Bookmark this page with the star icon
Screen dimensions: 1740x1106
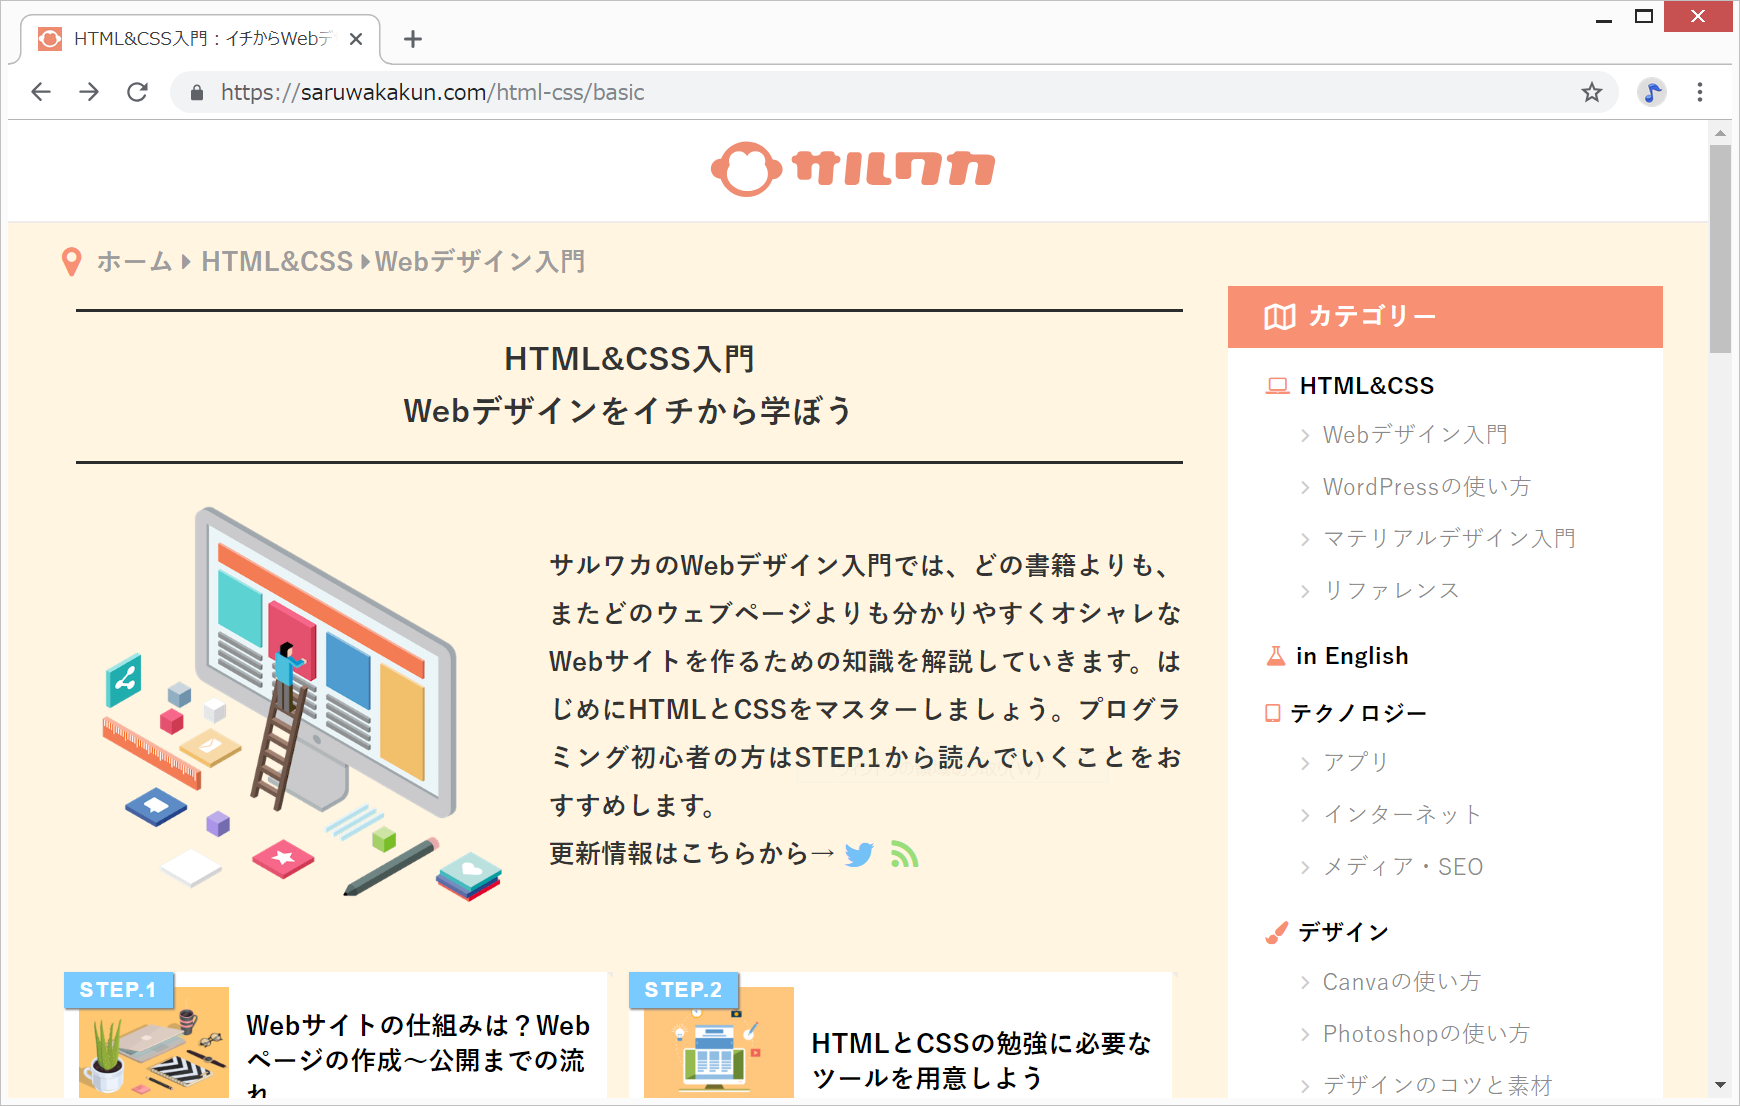pos(1591,93)
